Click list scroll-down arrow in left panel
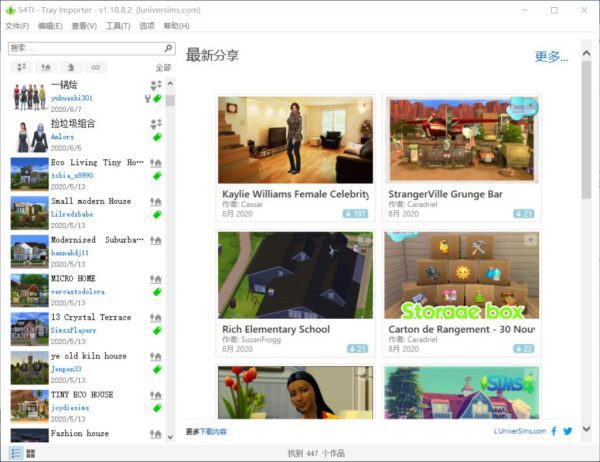The height and width of the screenshot is (462, 600). (170, 437)
